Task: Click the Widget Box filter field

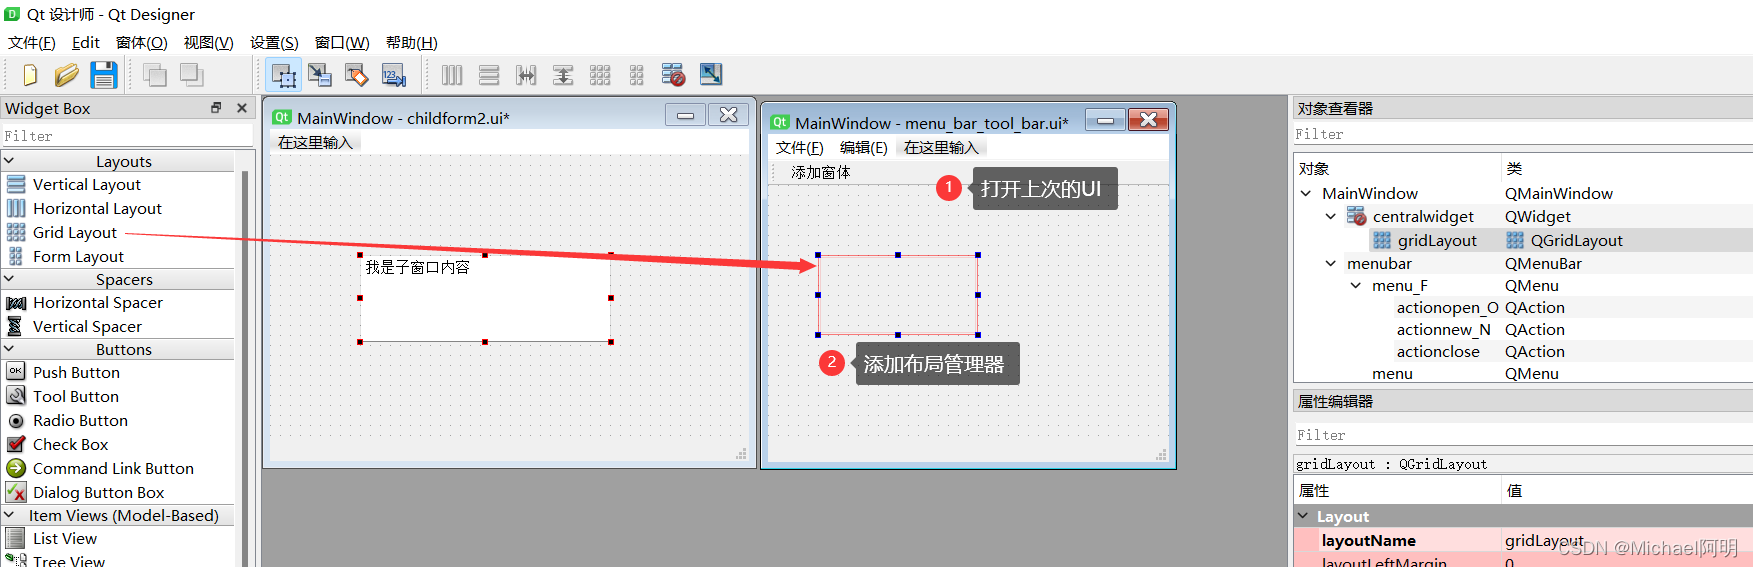Action: [x=126, y=136]
